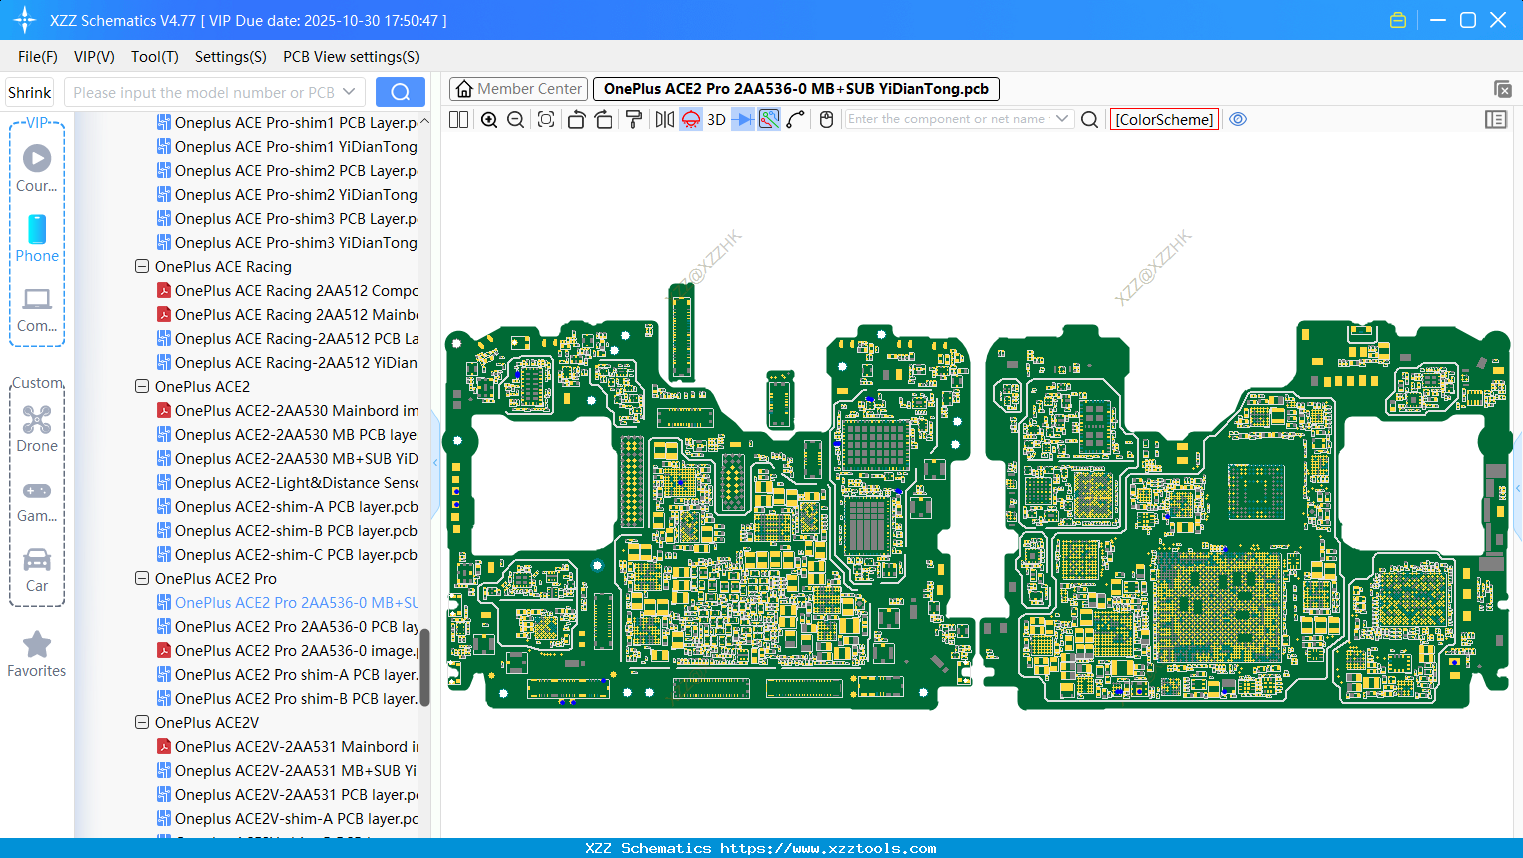
Task: Open OnePlus ACE2 Pro 2AA536-0 image file
Action: coord(288,651)
